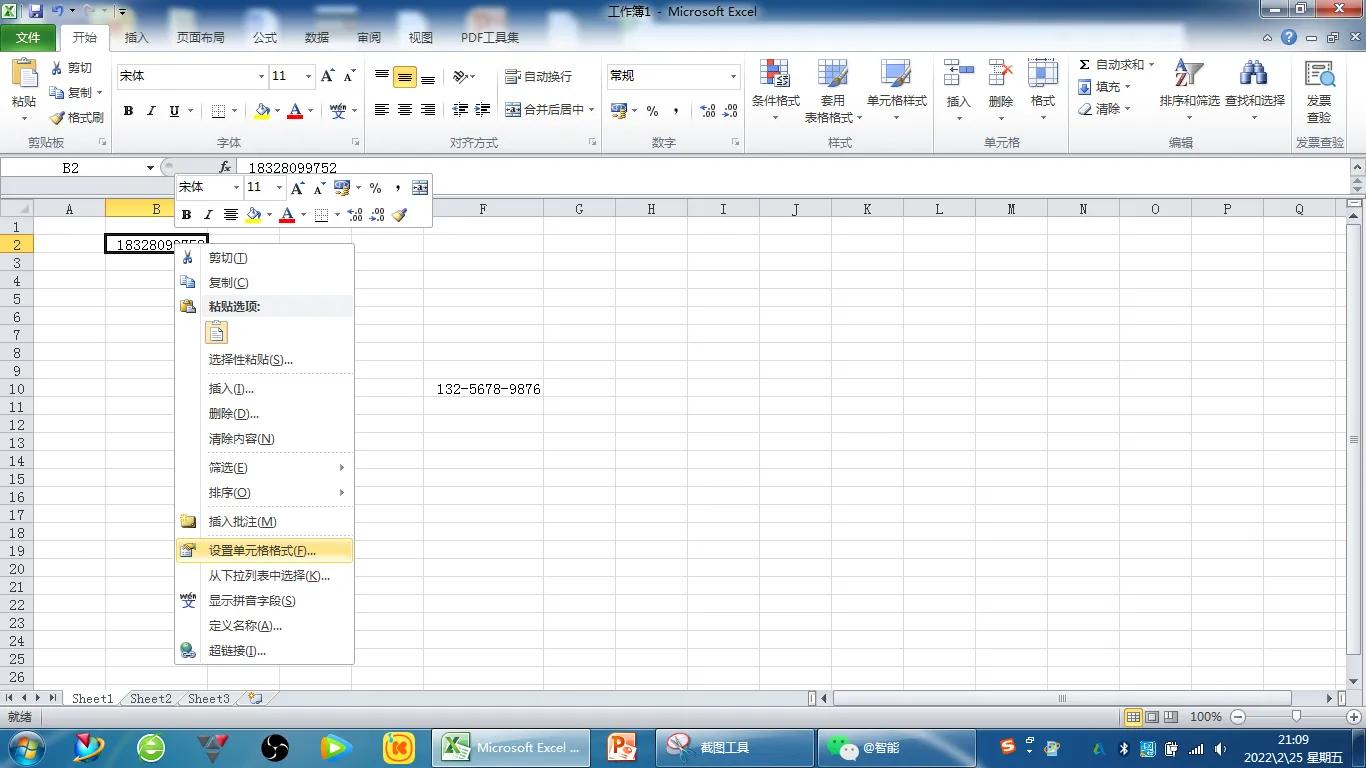
Task: Toggle middle vertical alignment in ribbon
Action: click(x=404, y=77)
